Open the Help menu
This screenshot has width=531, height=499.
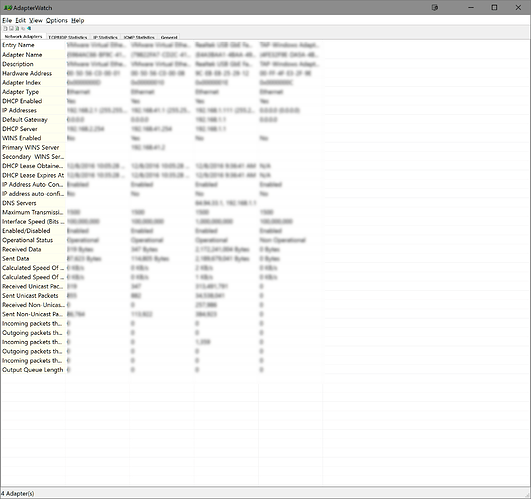pyautogui.click(x=78, y=20)
